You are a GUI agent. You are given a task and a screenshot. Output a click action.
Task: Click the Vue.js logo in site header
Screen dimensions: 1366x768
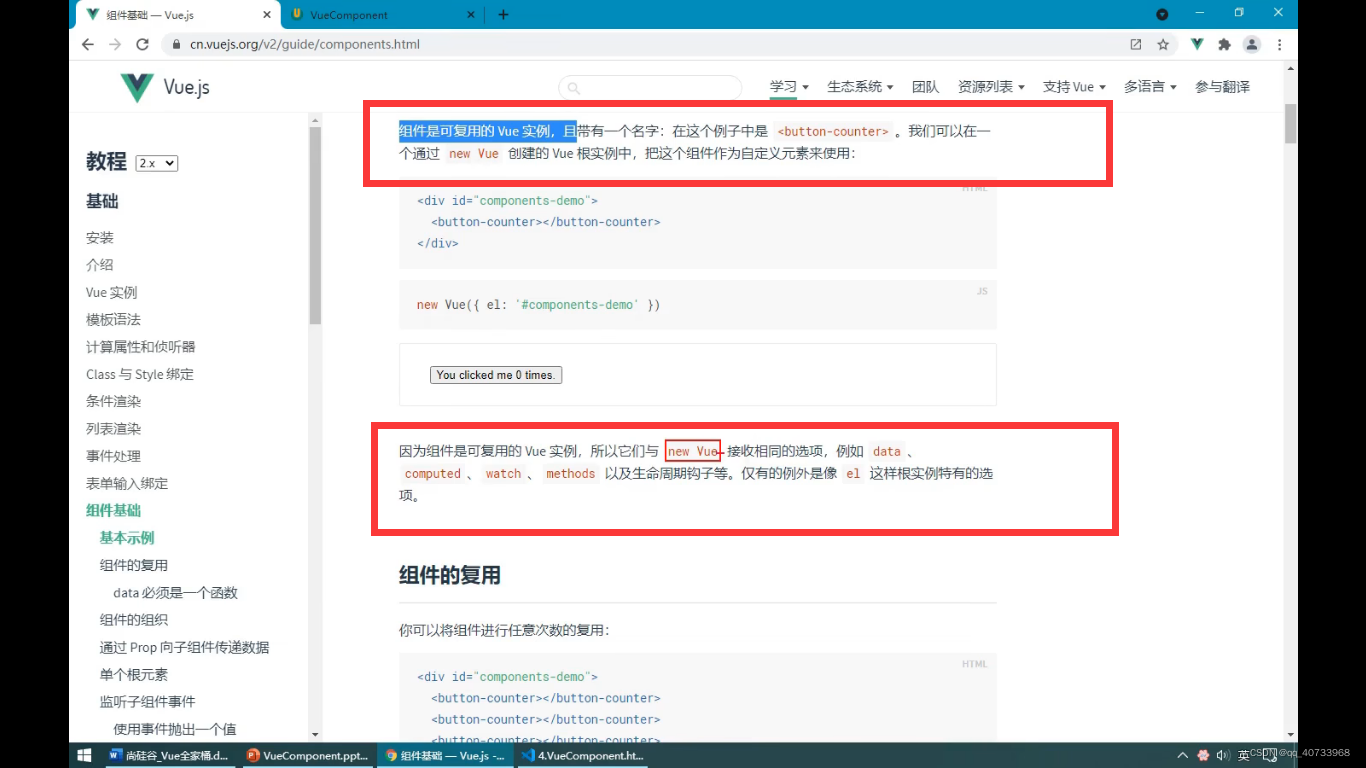pos(165,87)
